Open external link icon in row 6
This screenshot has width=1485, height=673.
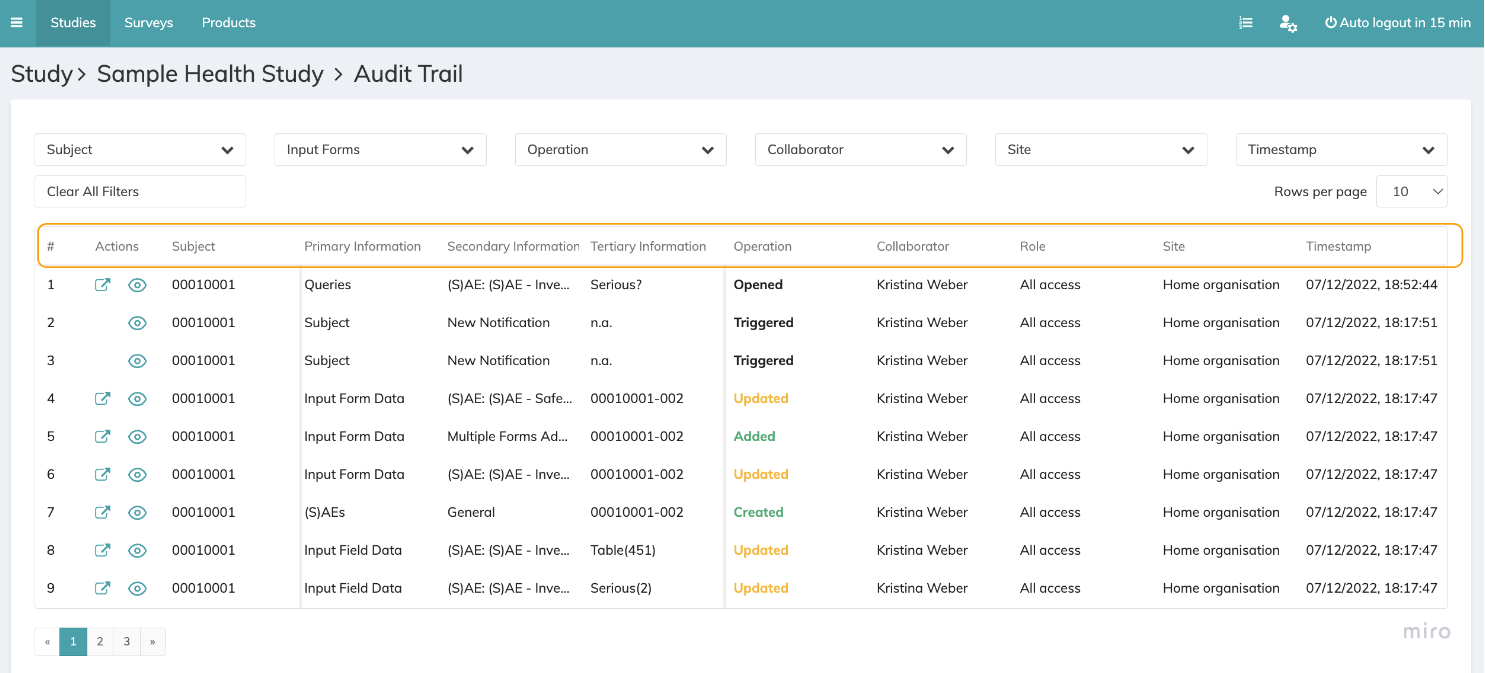click(102, 475)
